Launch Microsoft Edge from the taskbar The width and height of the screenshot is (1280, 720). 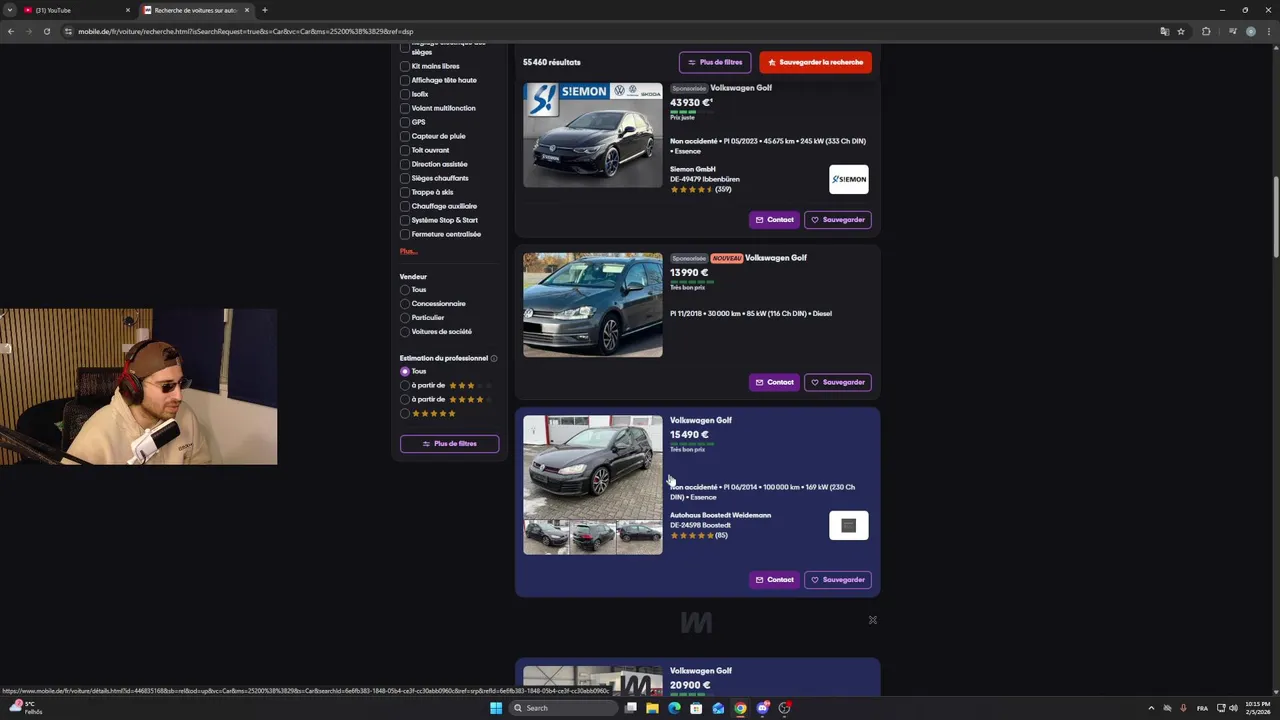pos(674,708)
